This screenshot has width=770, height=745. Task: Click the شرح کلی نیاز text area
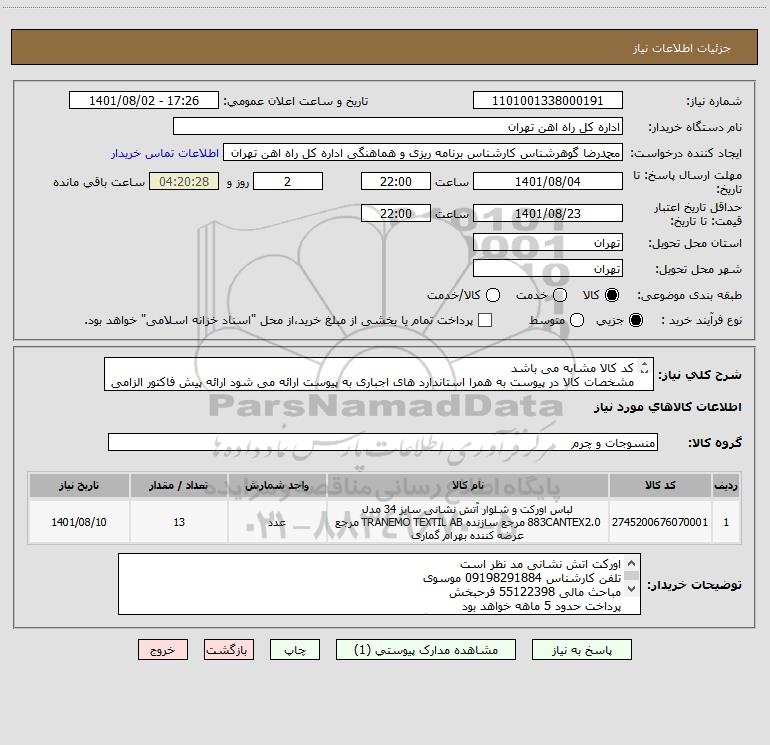pos(379,374)
